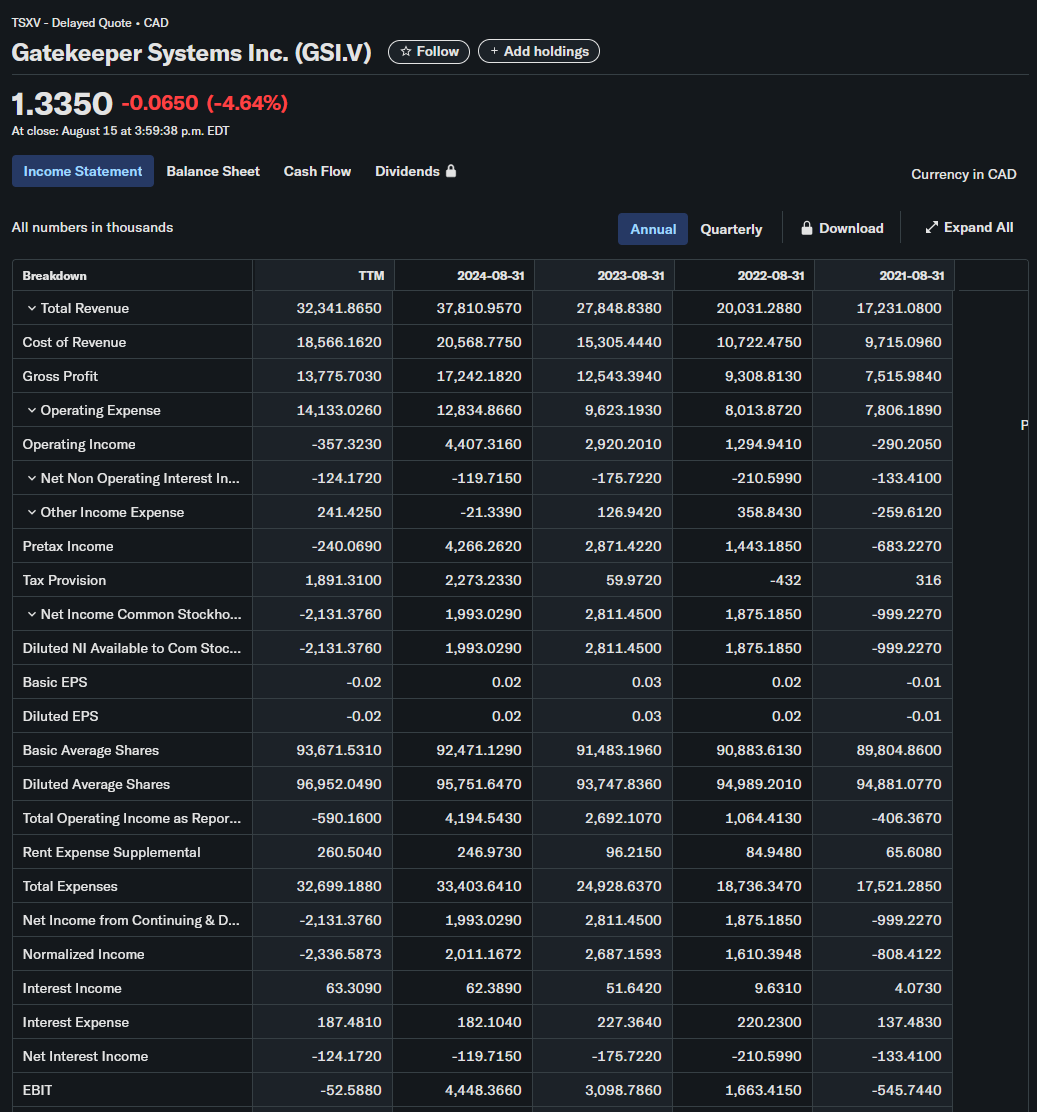Screen dimensions: 1037x1112
Task: Click the 2024-08-31 column header
Action: pyautogui.click(x=490, y=275)
